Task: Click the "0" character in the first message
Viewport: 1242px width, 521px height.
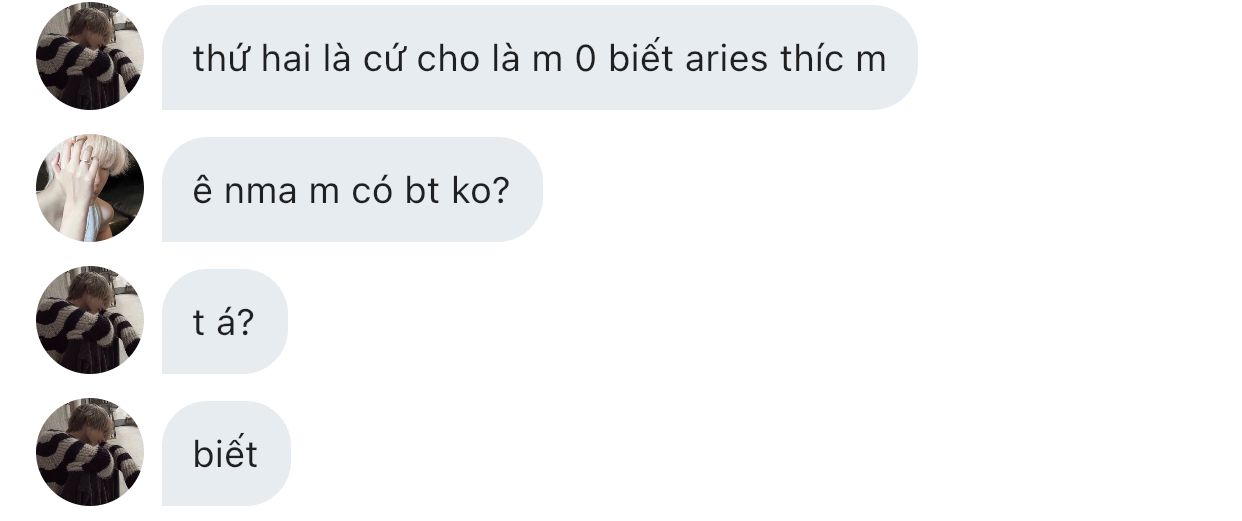Action: coord(585,59)
